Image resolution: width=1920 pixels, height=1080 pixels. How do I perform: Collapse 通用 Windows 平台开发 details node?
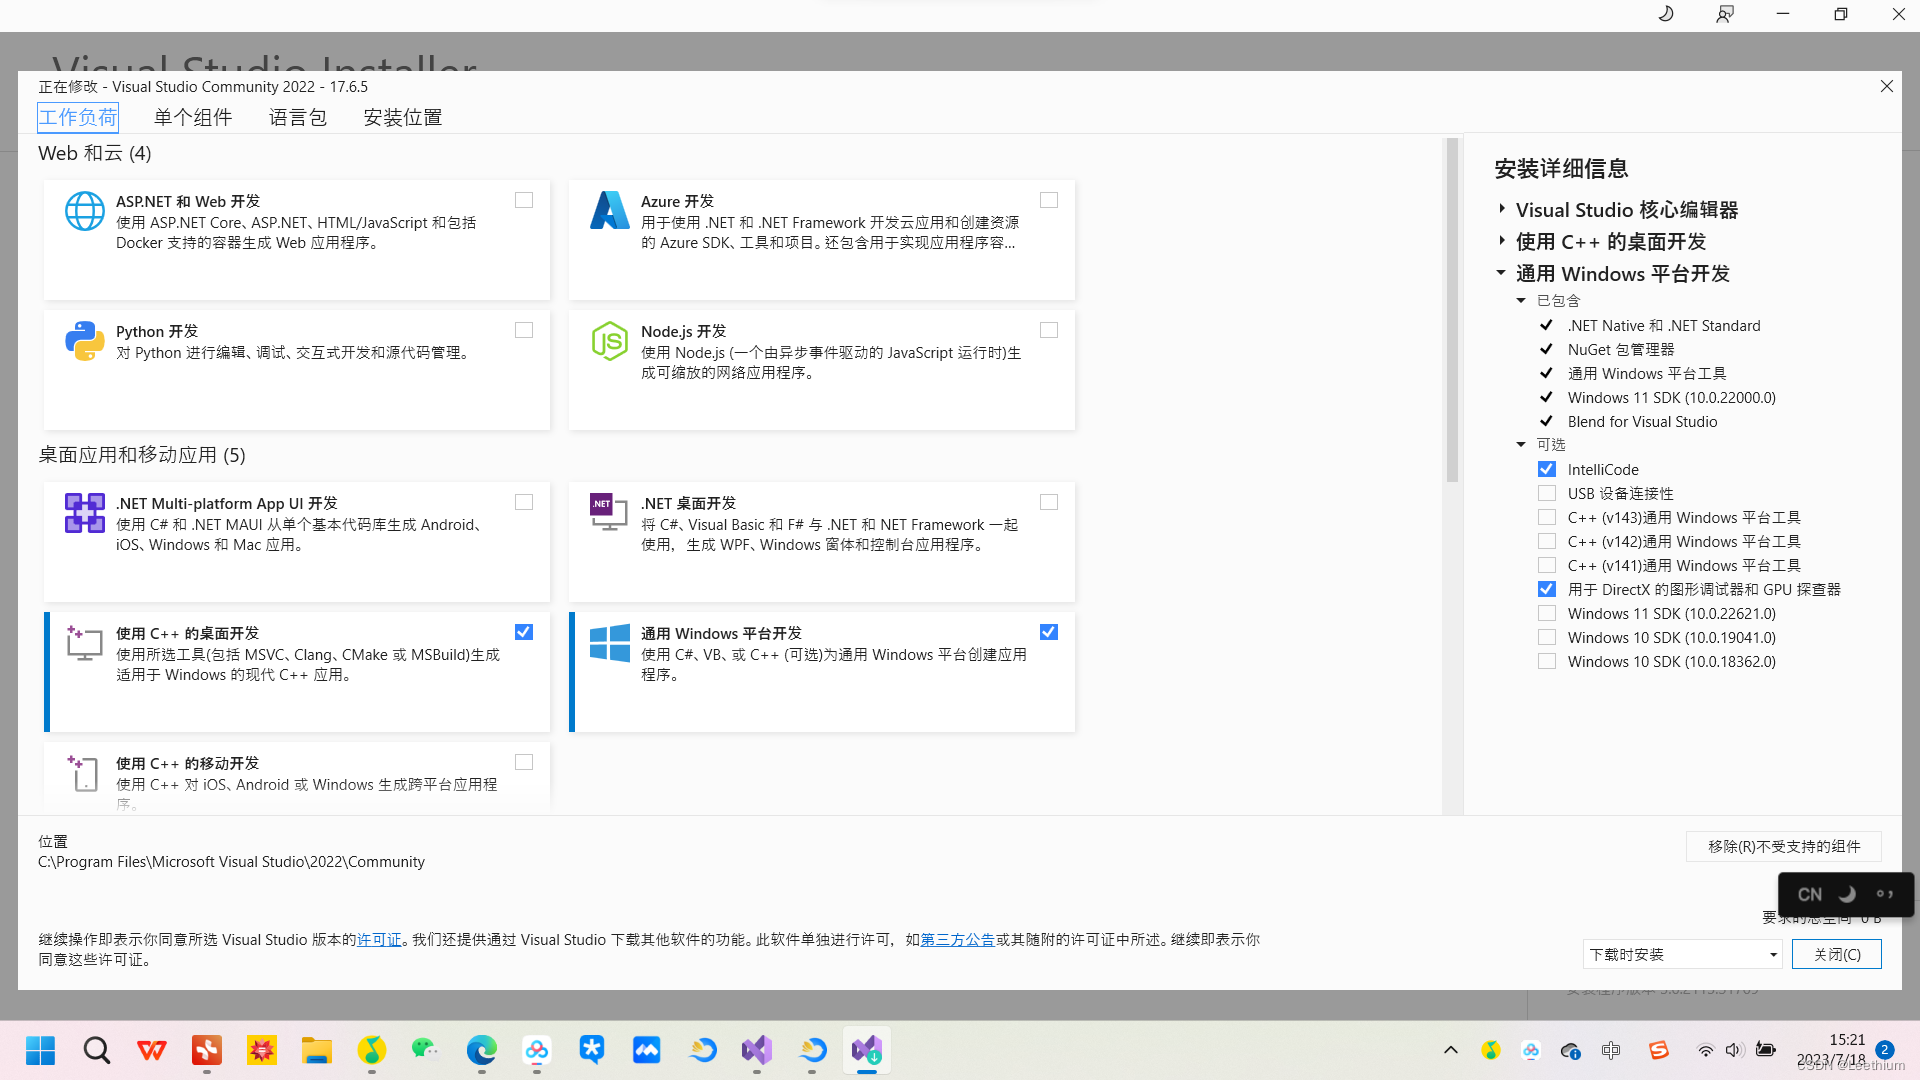[1501, 273]
